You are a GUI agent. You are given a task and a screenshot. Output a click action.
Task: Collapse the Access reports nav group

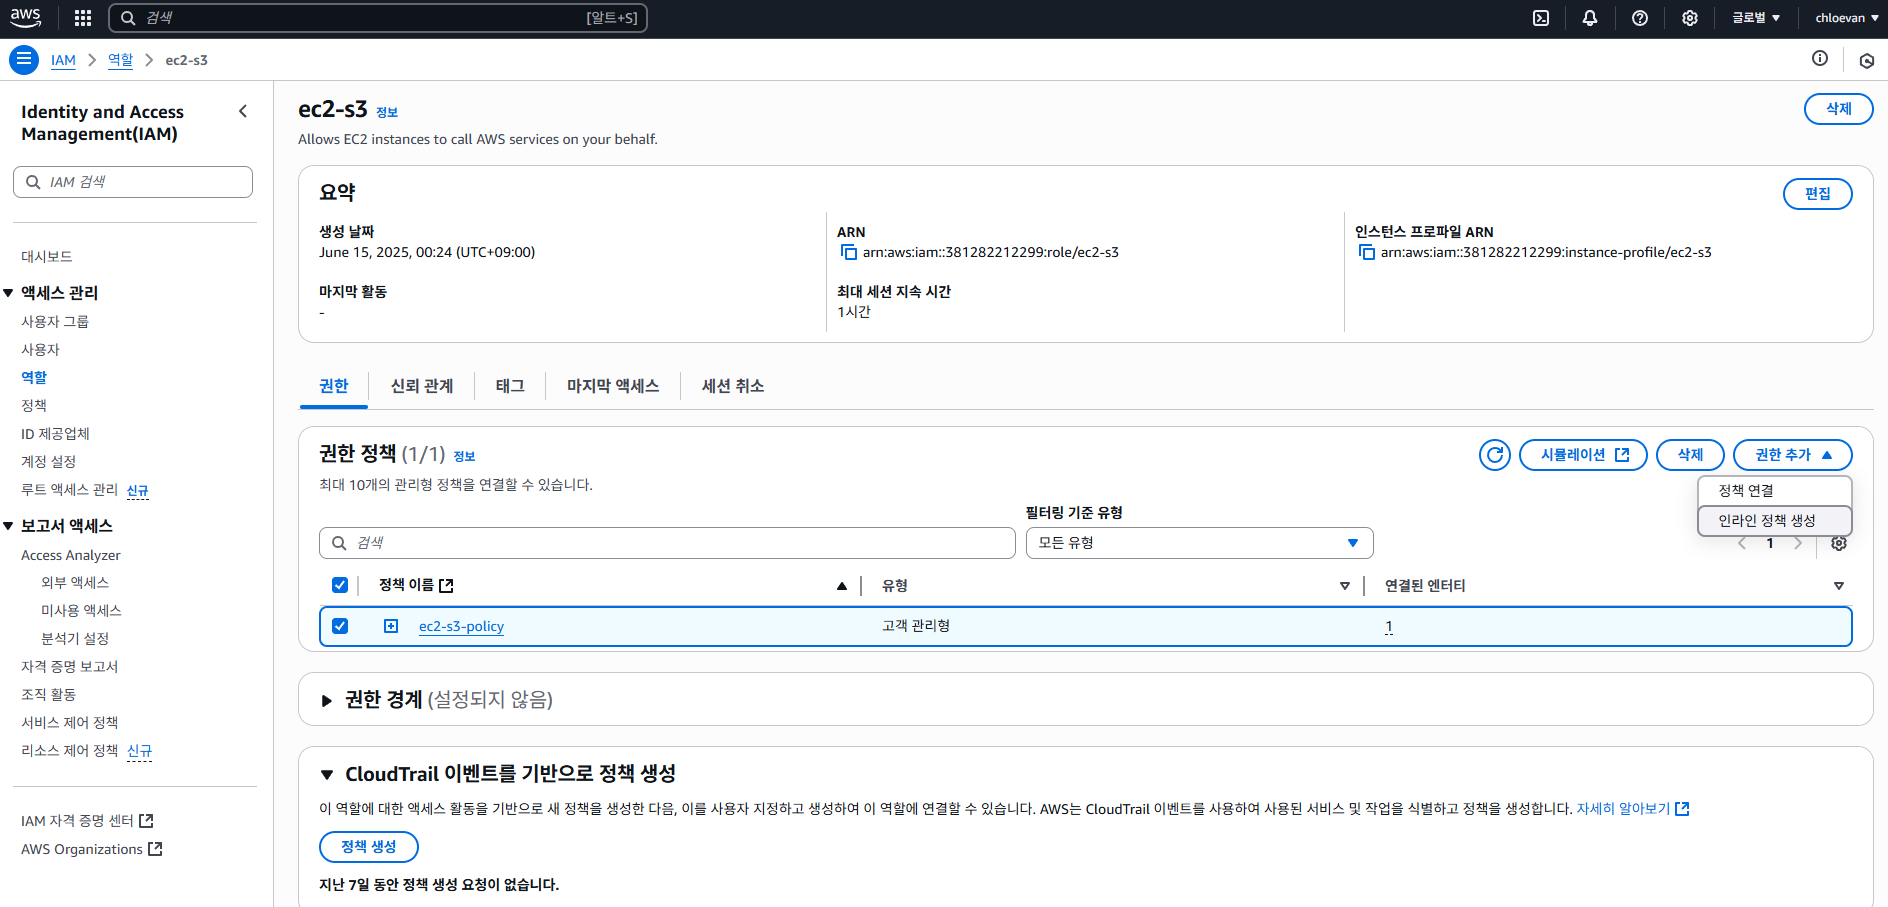(x=8, y=526)
